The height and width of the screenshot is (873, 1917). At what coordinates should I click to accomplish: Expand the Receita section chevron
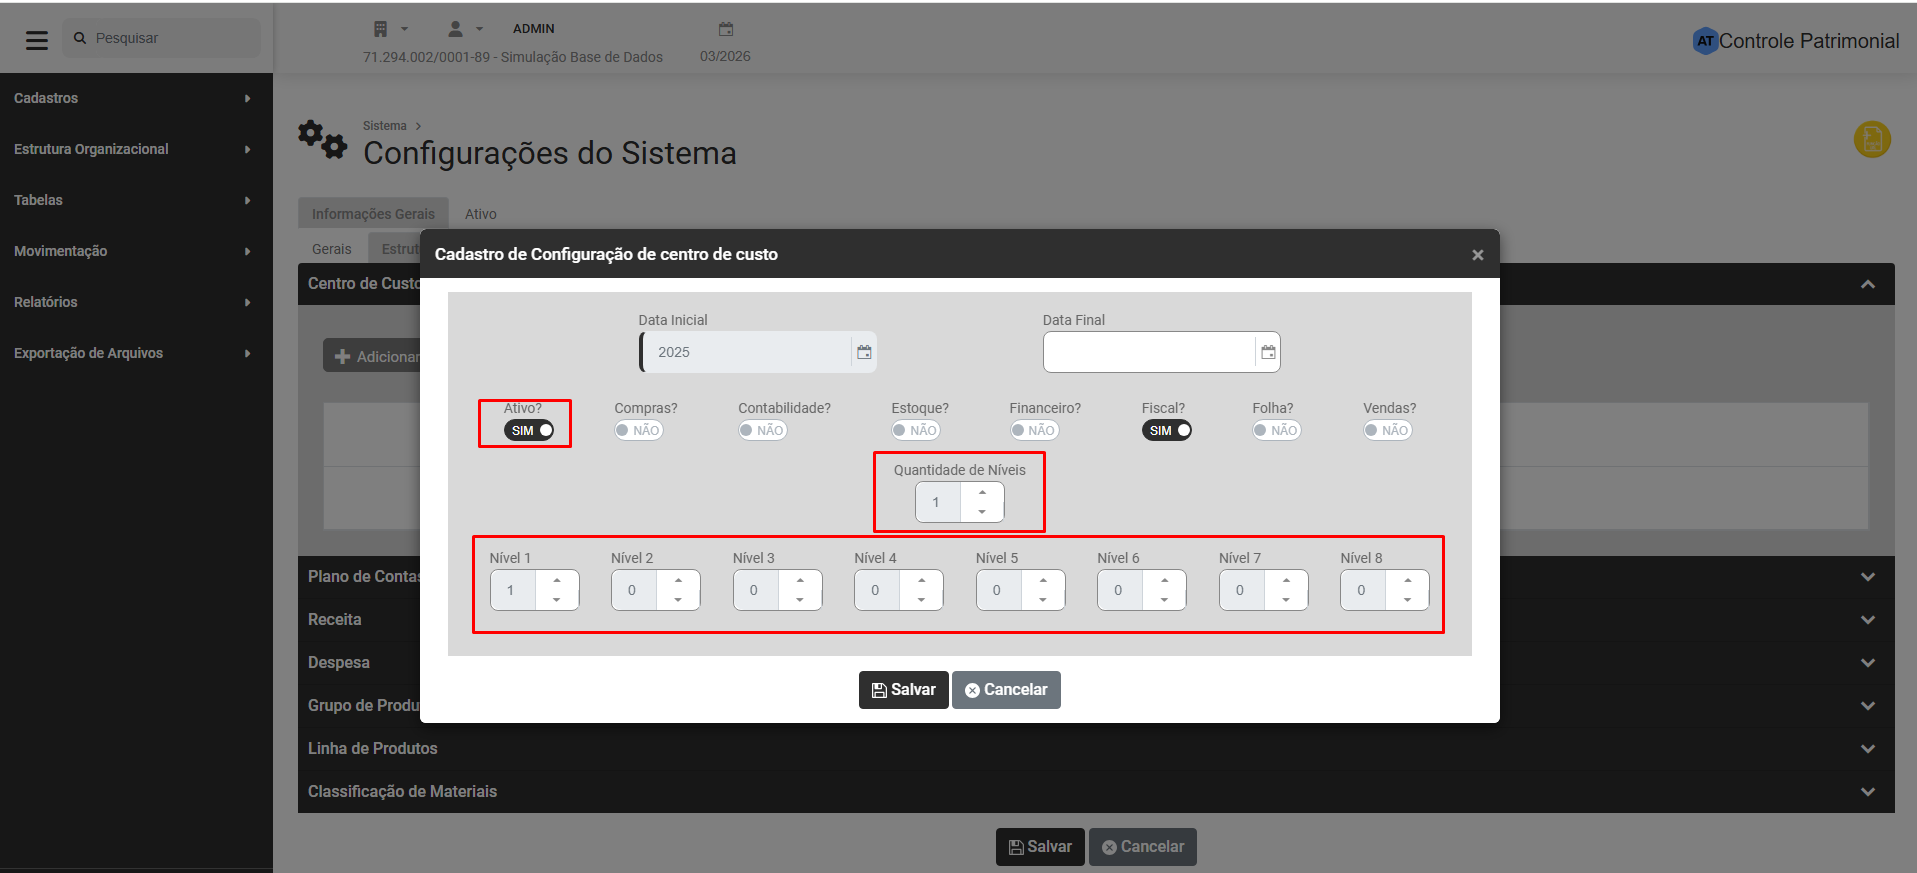pos(1867,620)
